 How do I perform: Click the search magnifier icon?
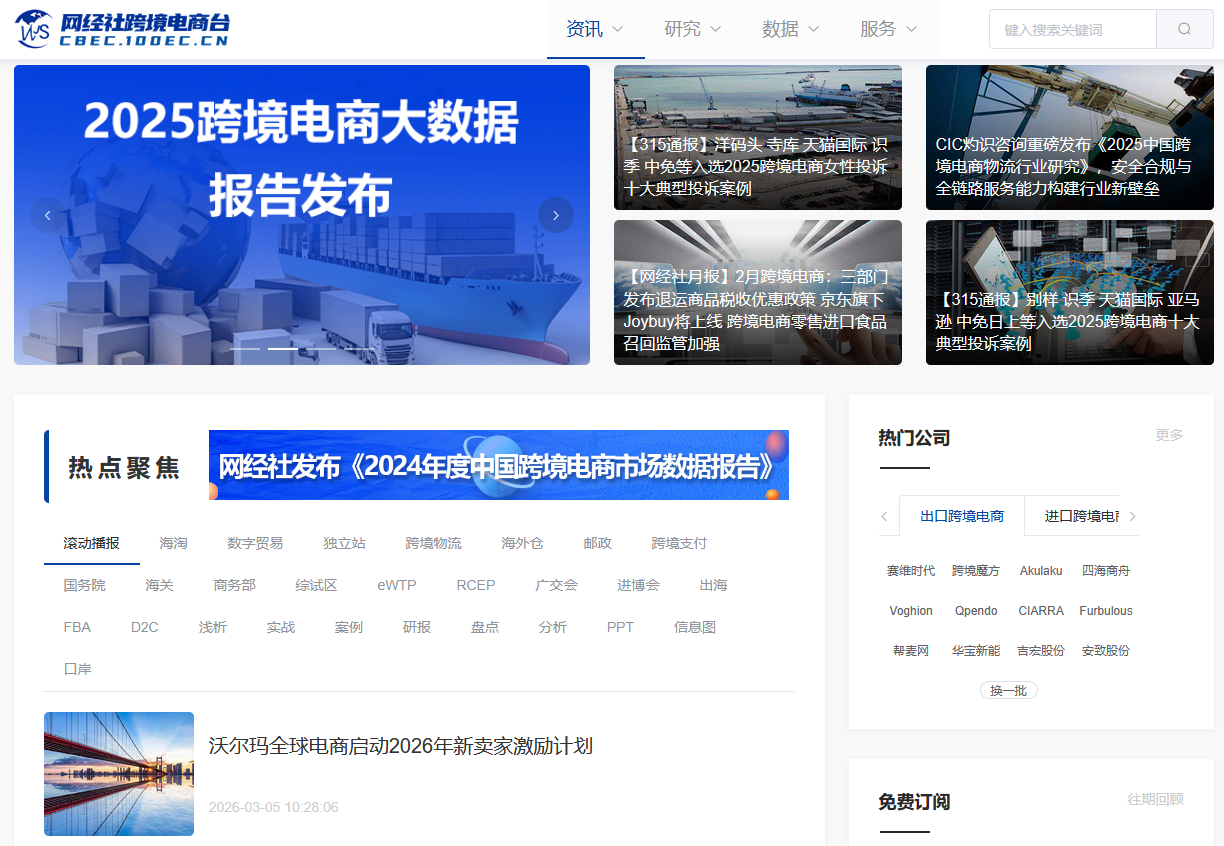click(x=1184, y=29)
